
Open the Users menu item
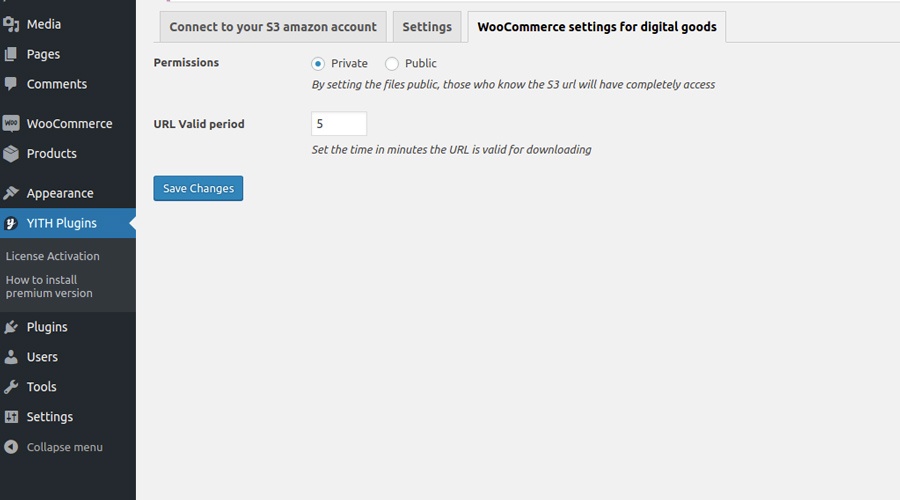(68, 356)
